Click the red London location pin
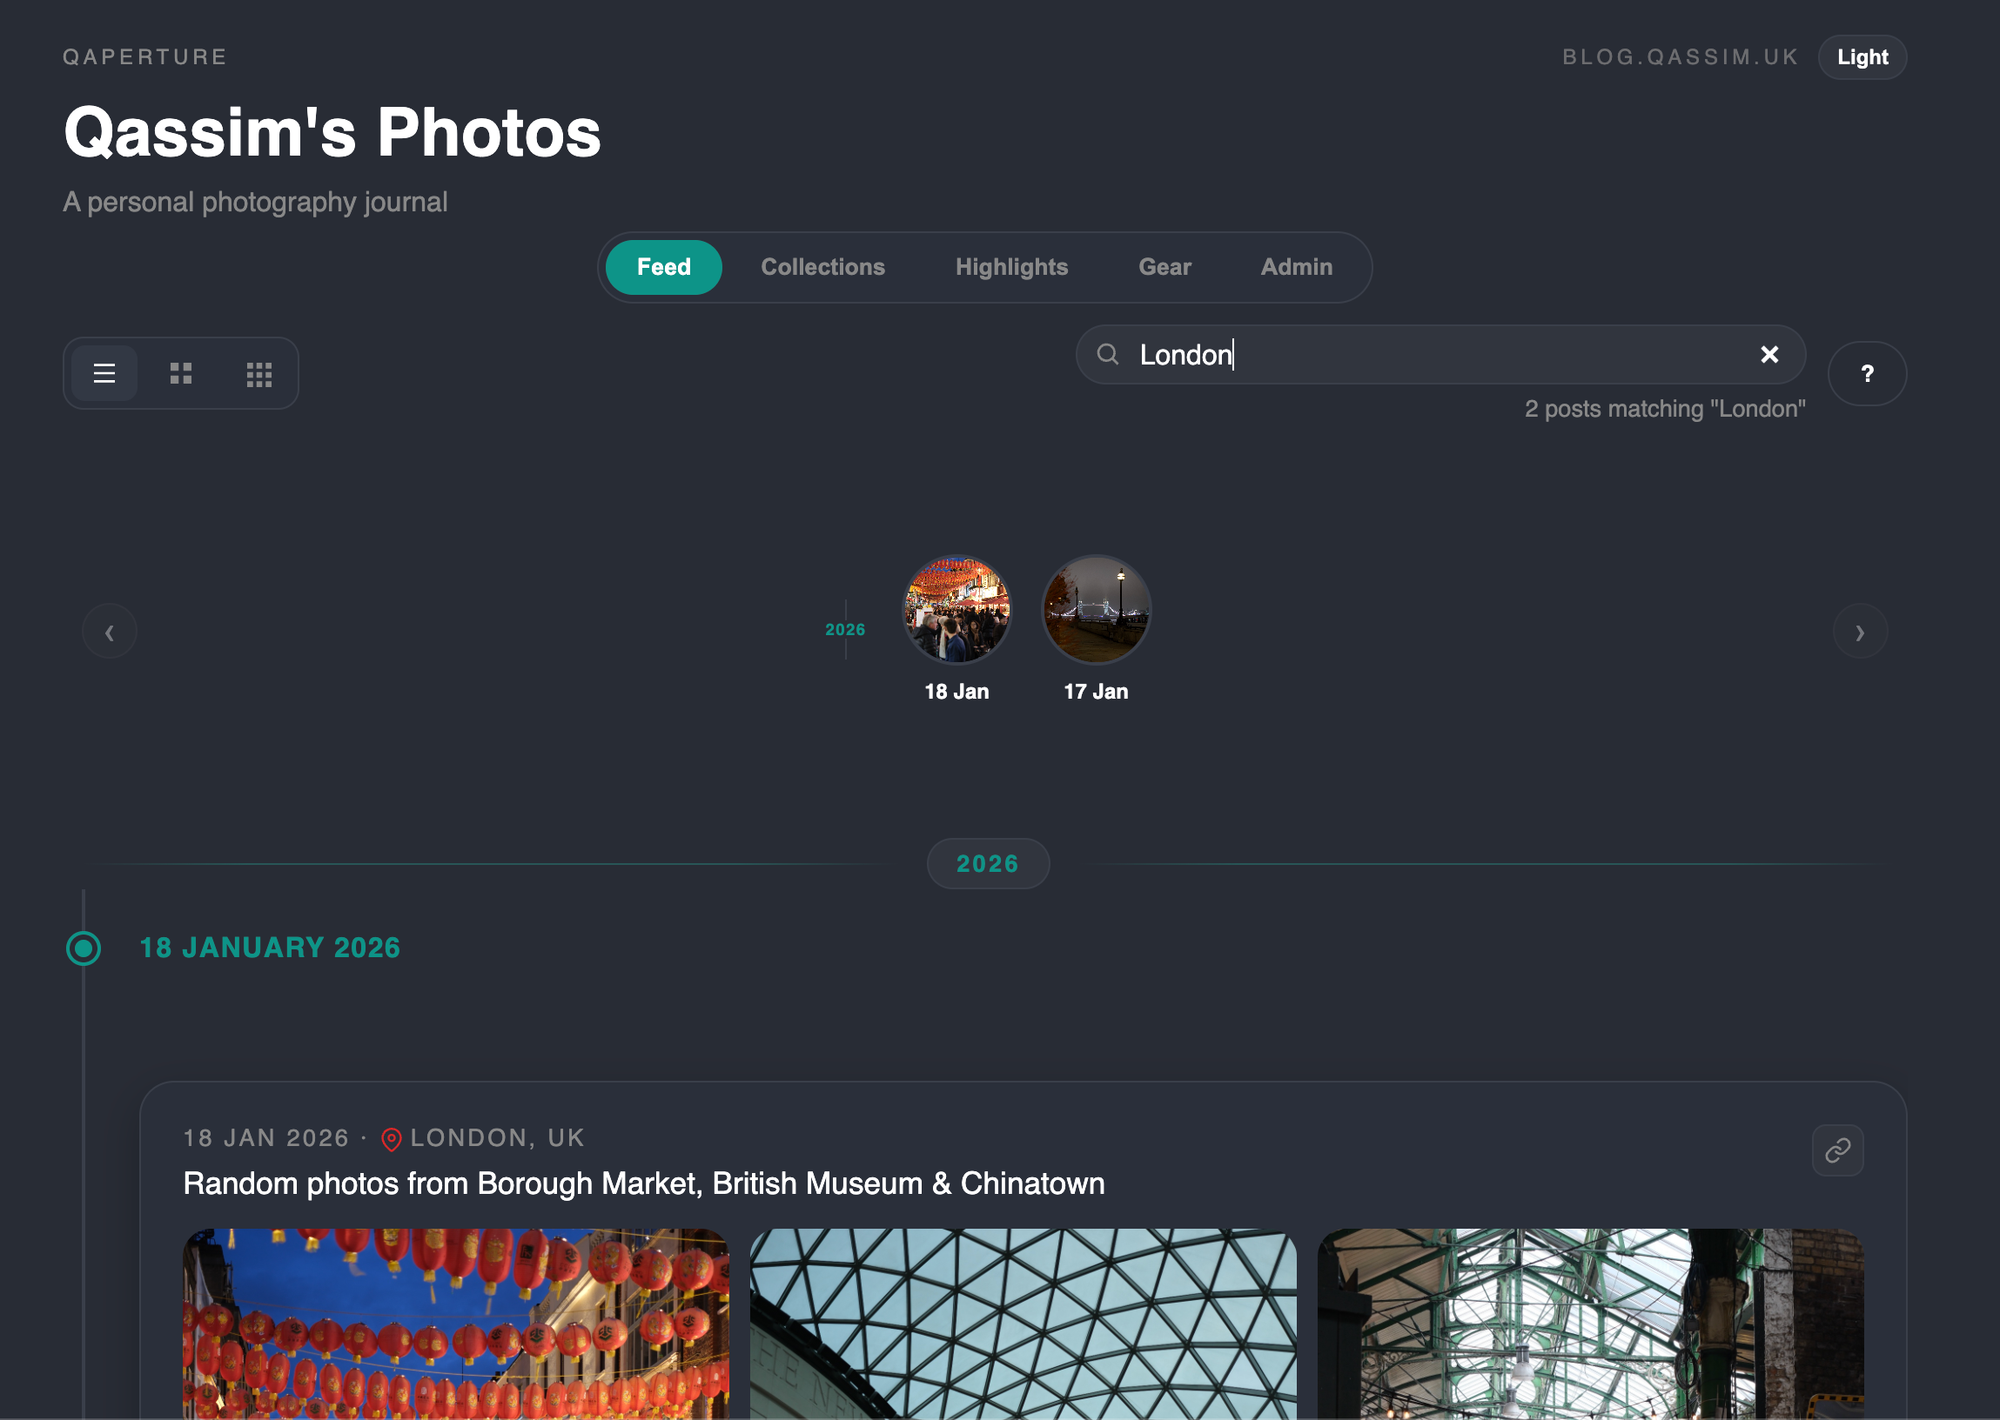Viewport: 2000px width, 1420px height. point(392,1139)
